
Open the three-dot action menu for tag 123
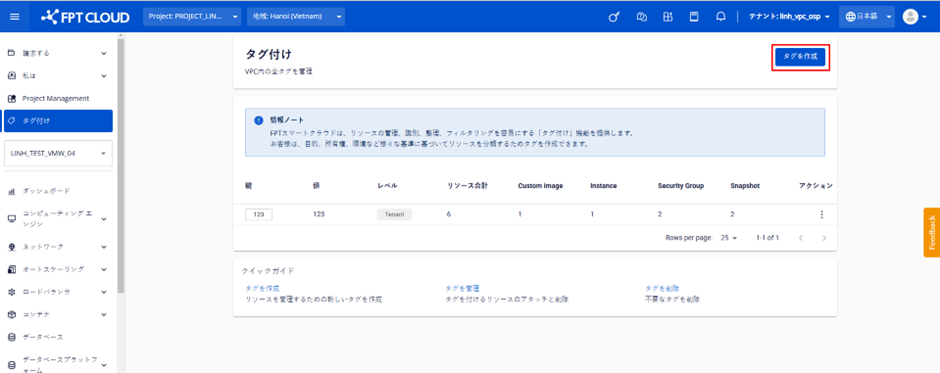(x=821, y=214)
